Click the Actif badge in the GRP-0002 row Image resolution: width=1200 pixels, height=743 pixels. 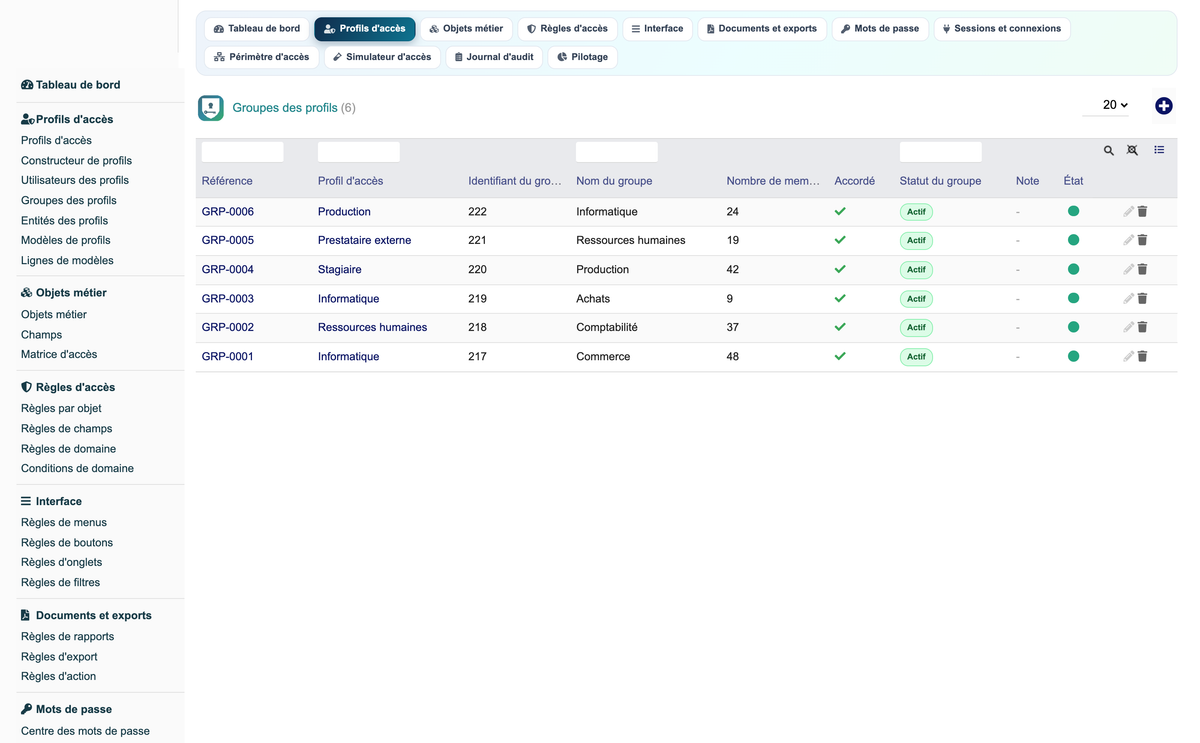[916, 328]
